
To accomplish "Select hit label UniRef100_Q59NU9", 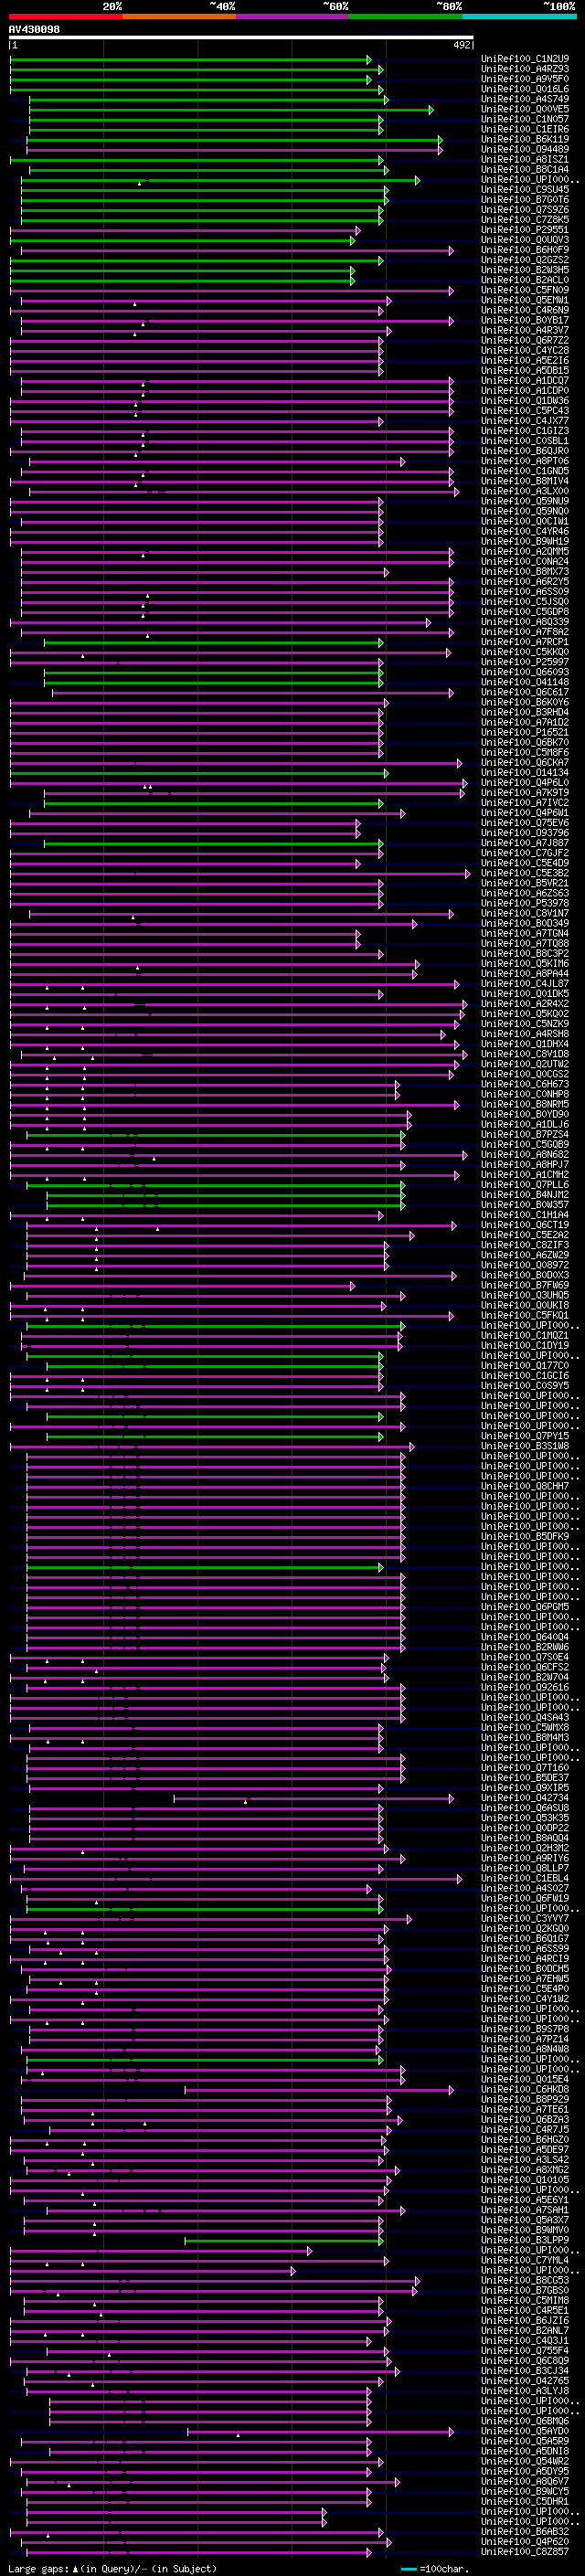I will pyautogui.click(x=525, y=501).
